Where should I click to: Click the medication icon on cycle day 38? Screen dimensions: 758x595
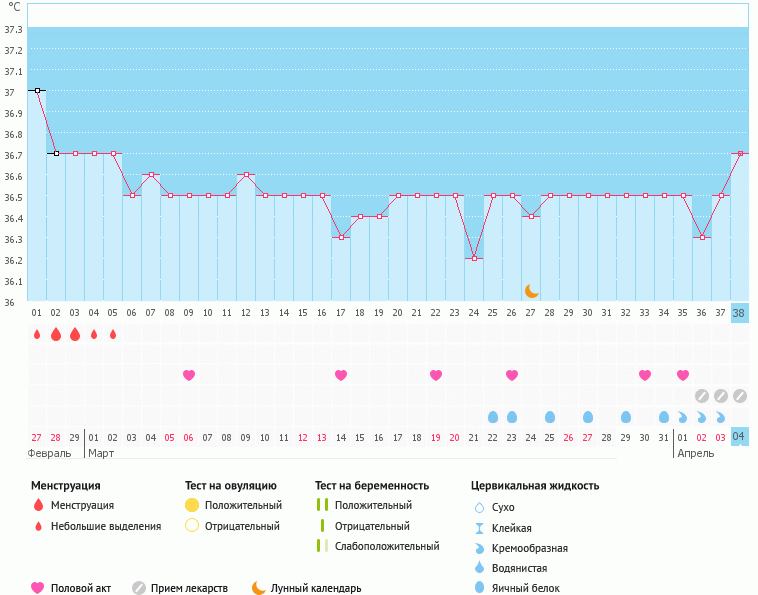pos(739,396)
